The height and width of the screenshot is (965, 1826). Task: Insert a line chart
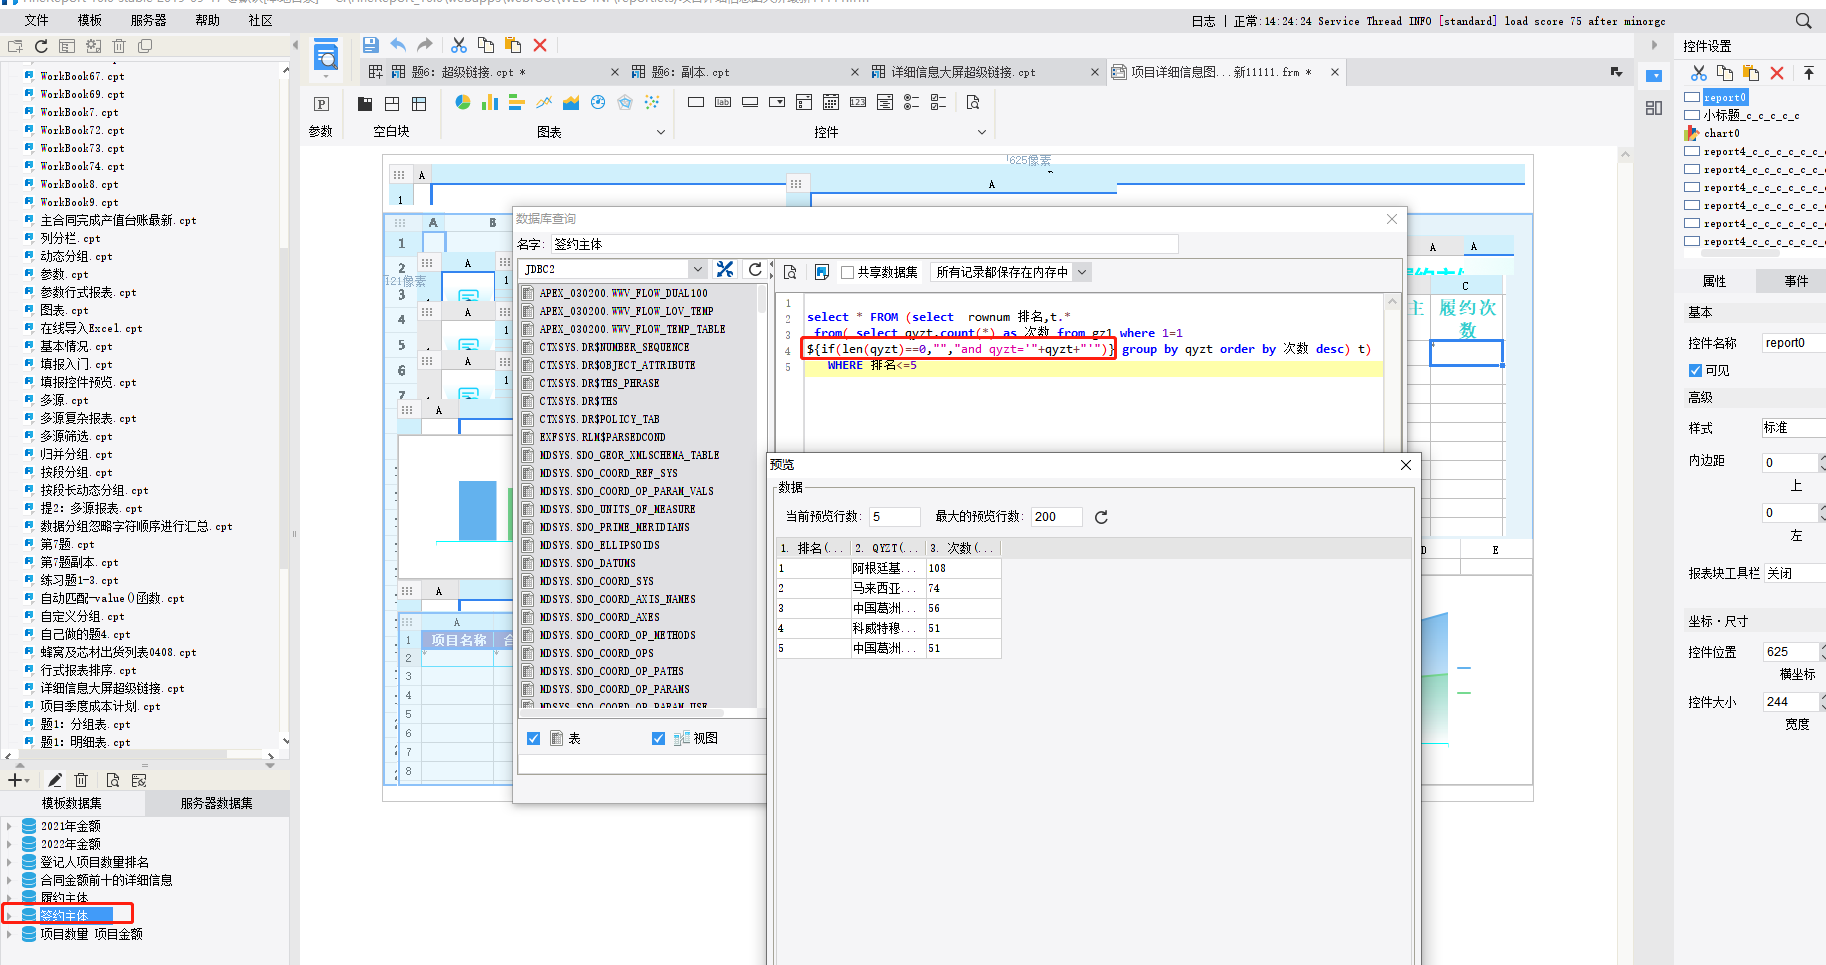(x=544, y=102)
